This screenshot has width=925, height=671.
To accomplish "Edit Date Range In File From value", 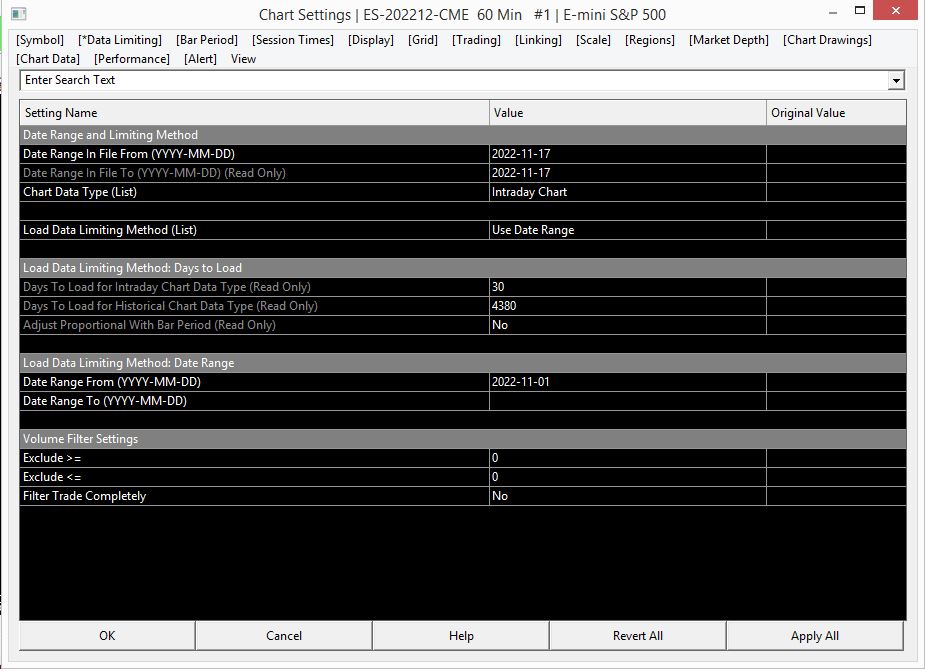I will 628,154.
